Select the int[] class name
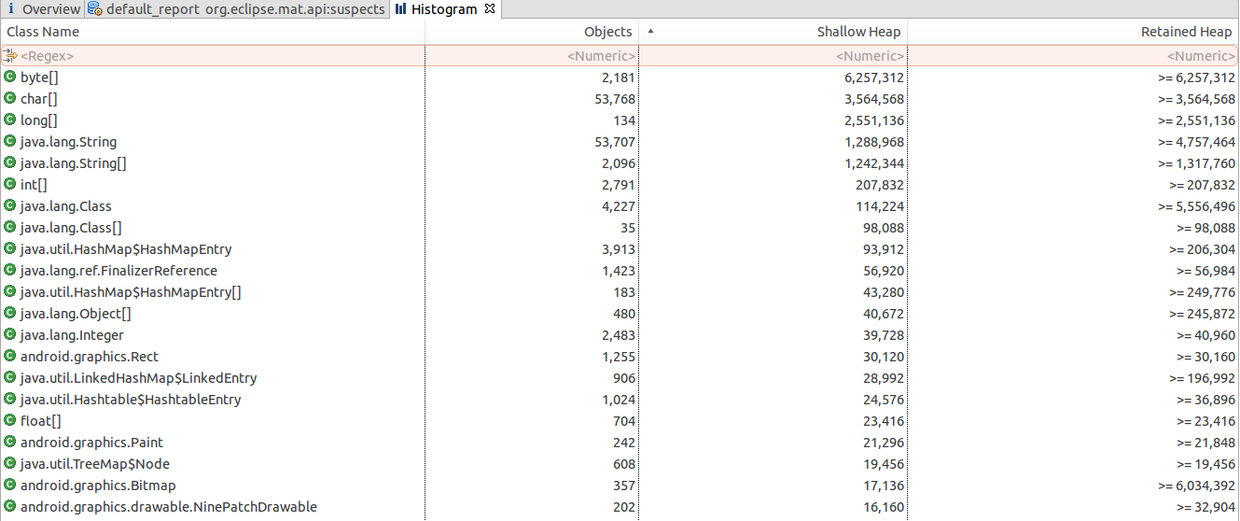1240x521 pixels. [x=34, y=185]
